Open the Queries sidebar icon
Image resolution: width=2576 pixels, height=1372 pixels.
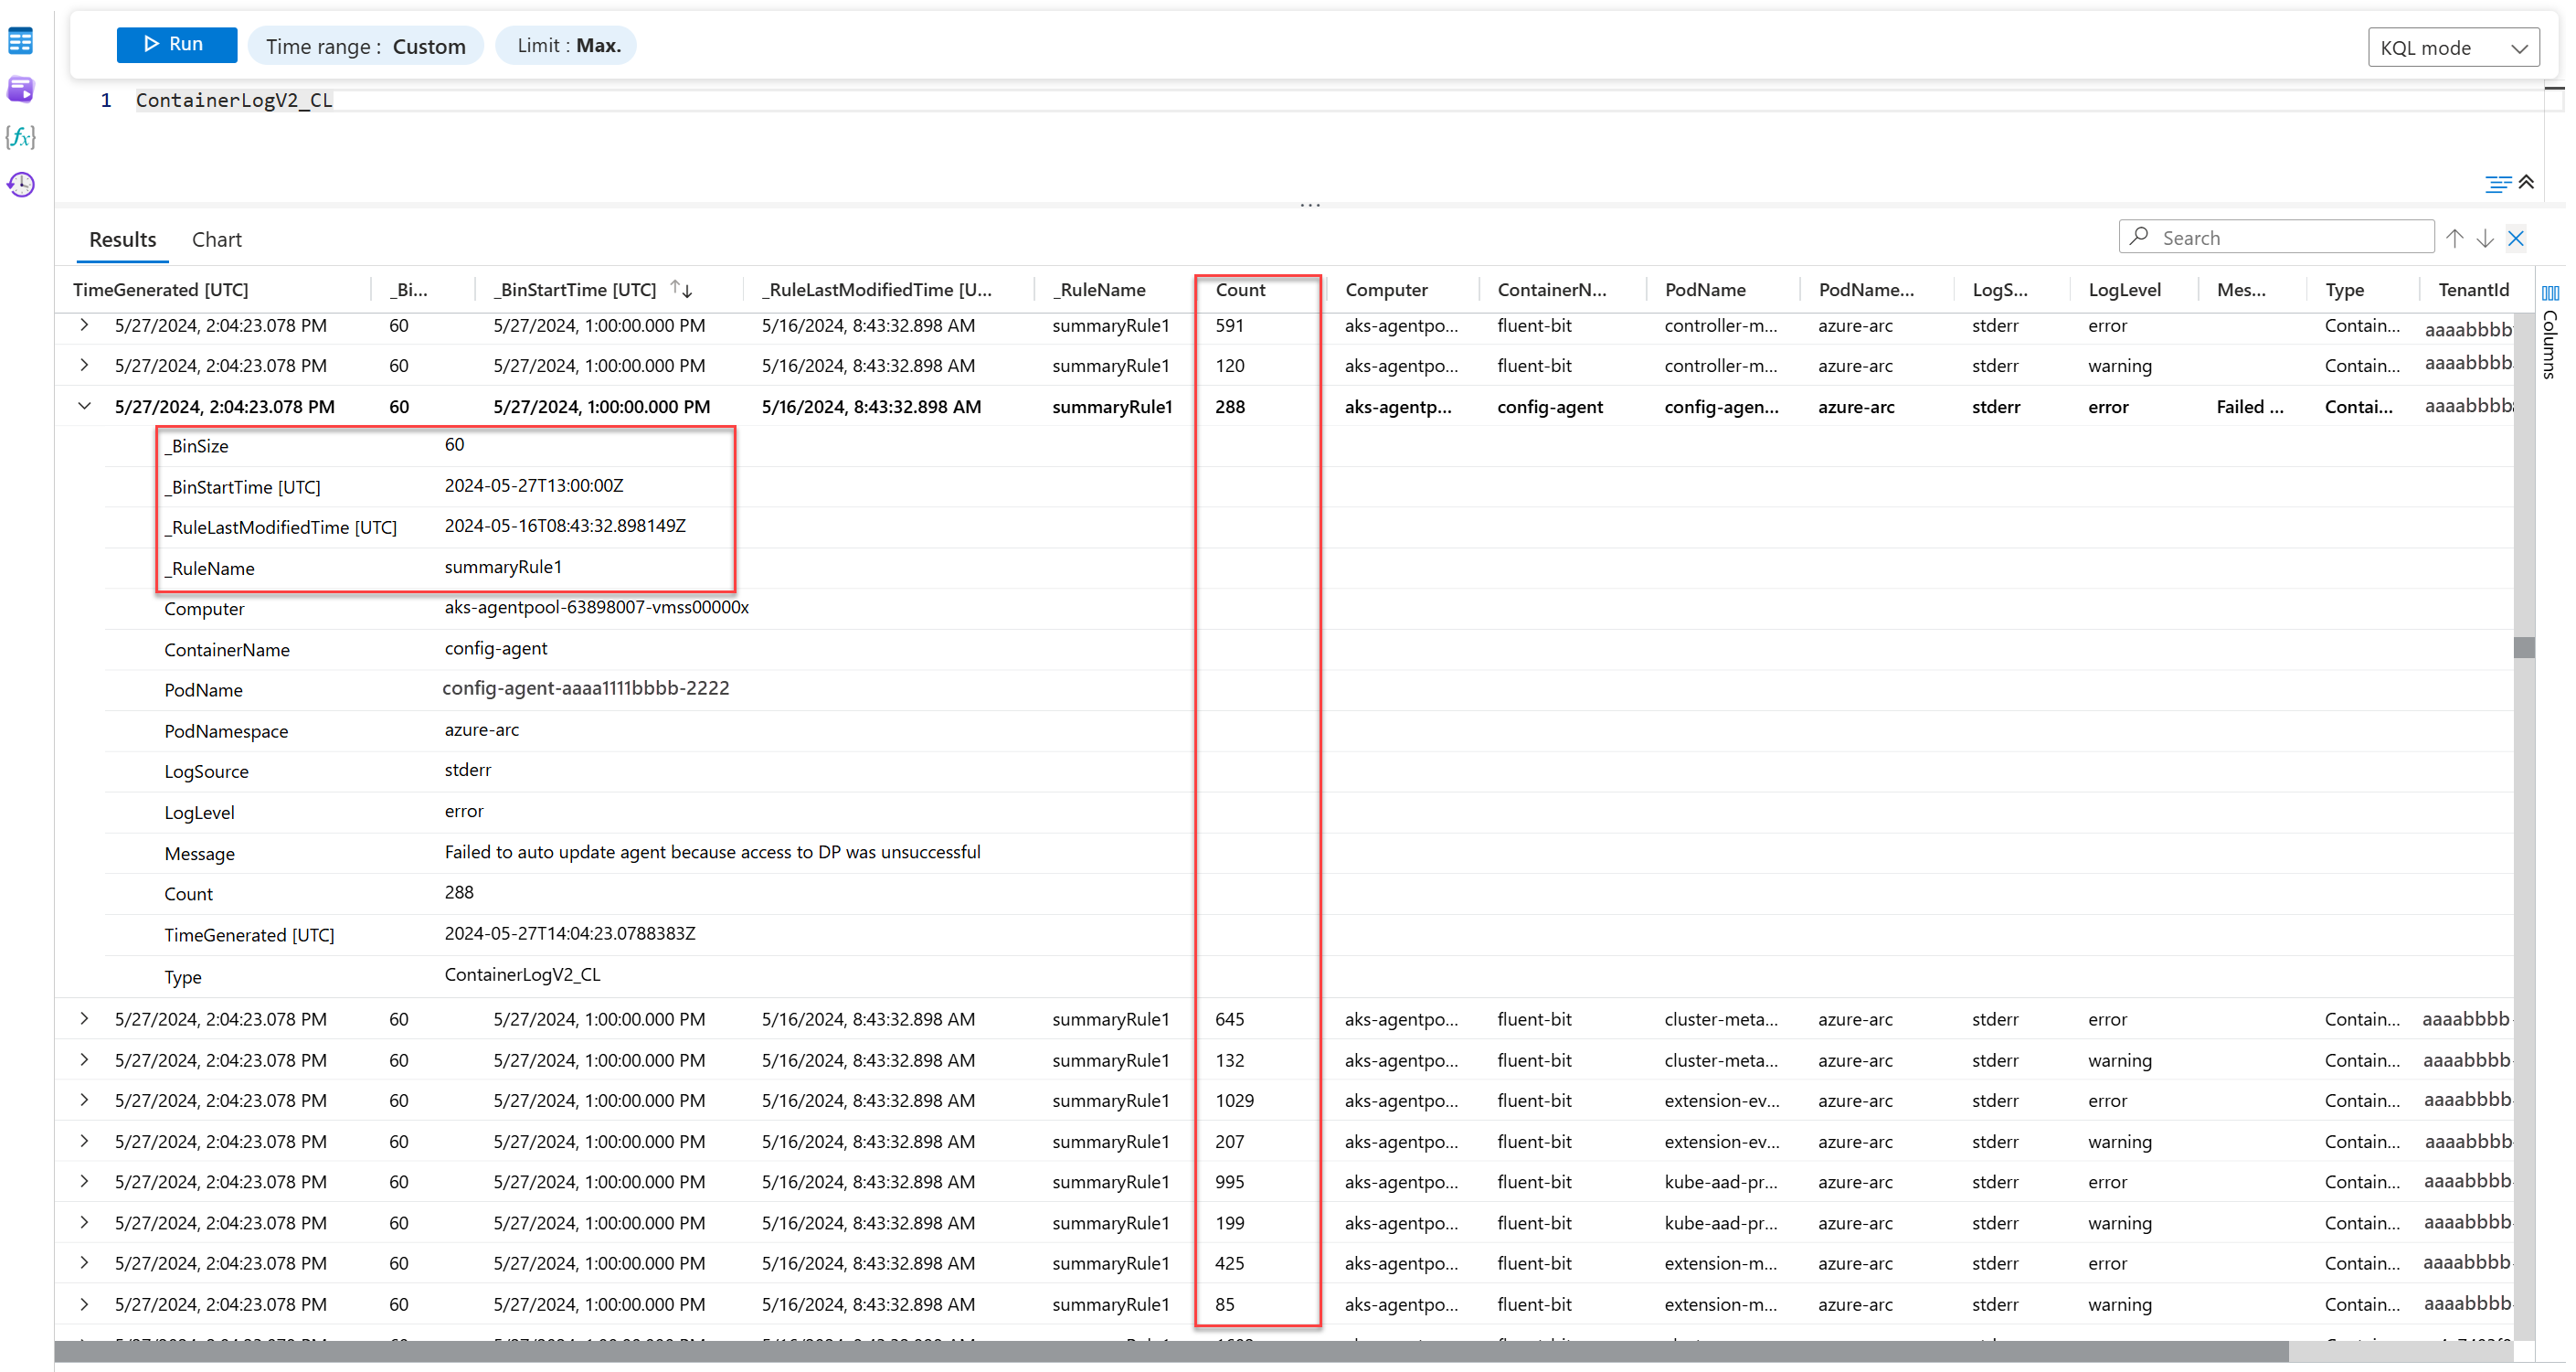[21, 90]
